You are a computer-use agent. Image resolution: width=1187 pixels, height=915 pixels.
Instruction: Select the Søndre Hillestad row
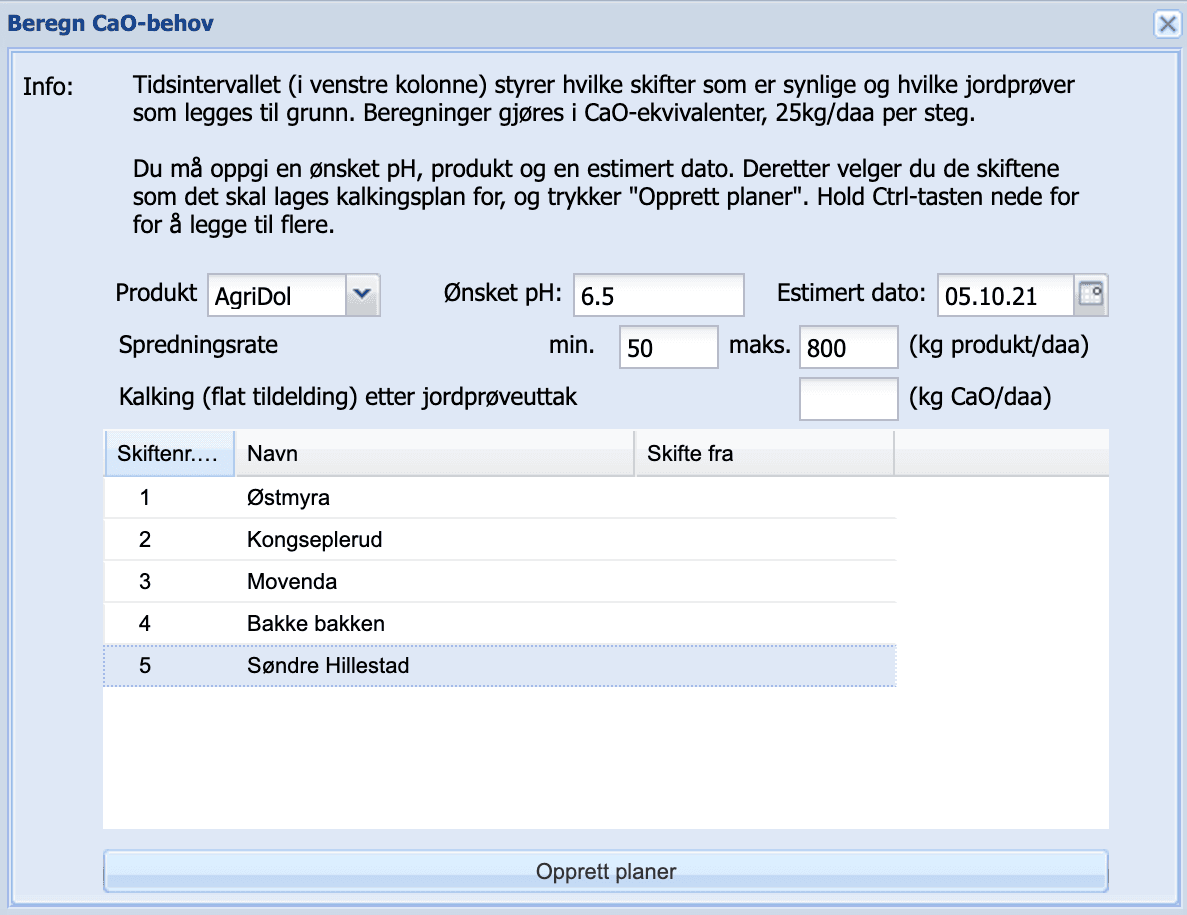(500, 665)
